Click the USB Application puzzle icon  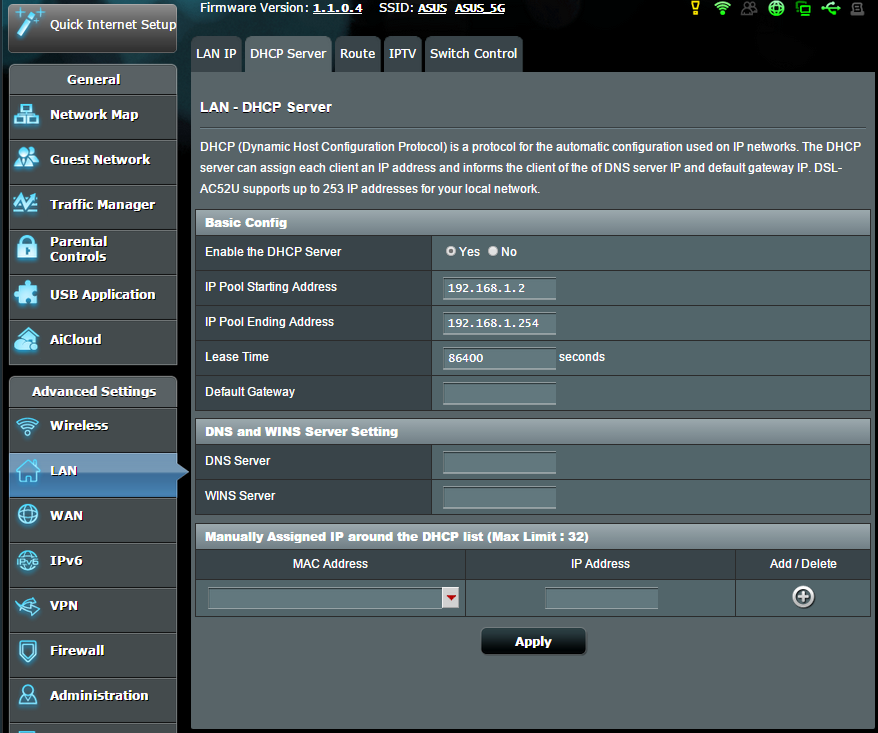click(26, 293)
